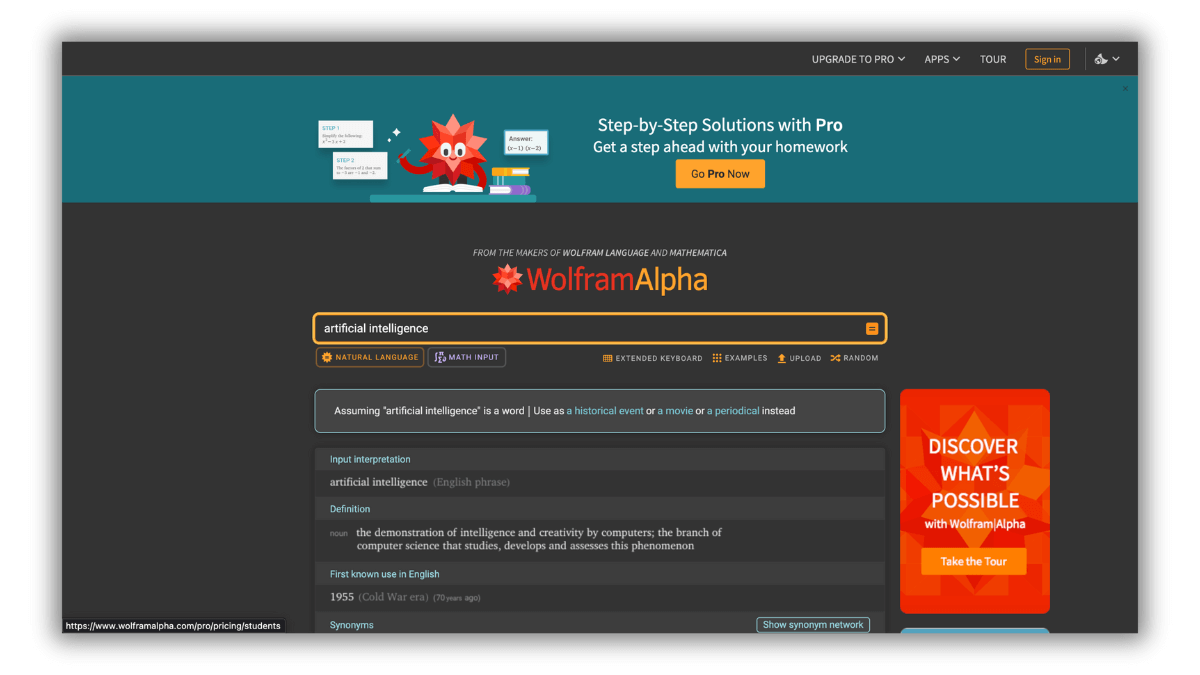
Task: Expand the Apps dropdown menu
Action: (x=942, y=59)
